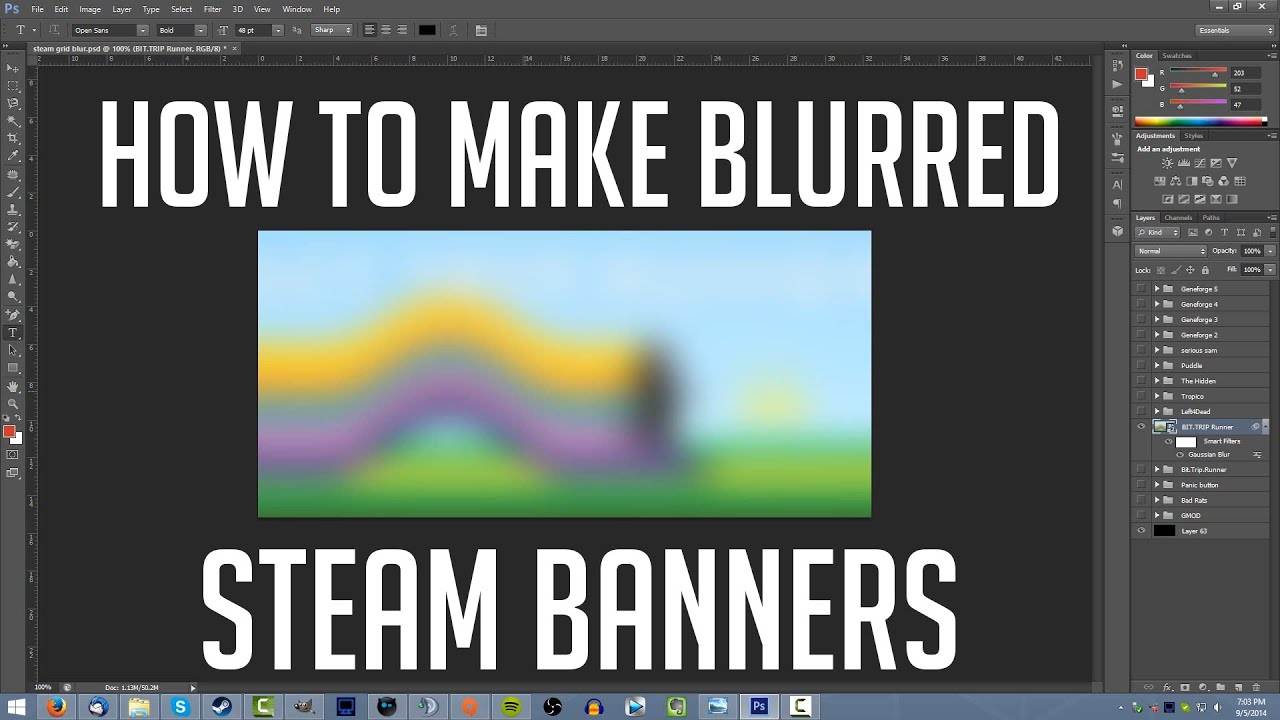Screen dimensions: 1280x720
Task: Click the black text color swatch
Action: pyautogui.click(x=427, y=30)
